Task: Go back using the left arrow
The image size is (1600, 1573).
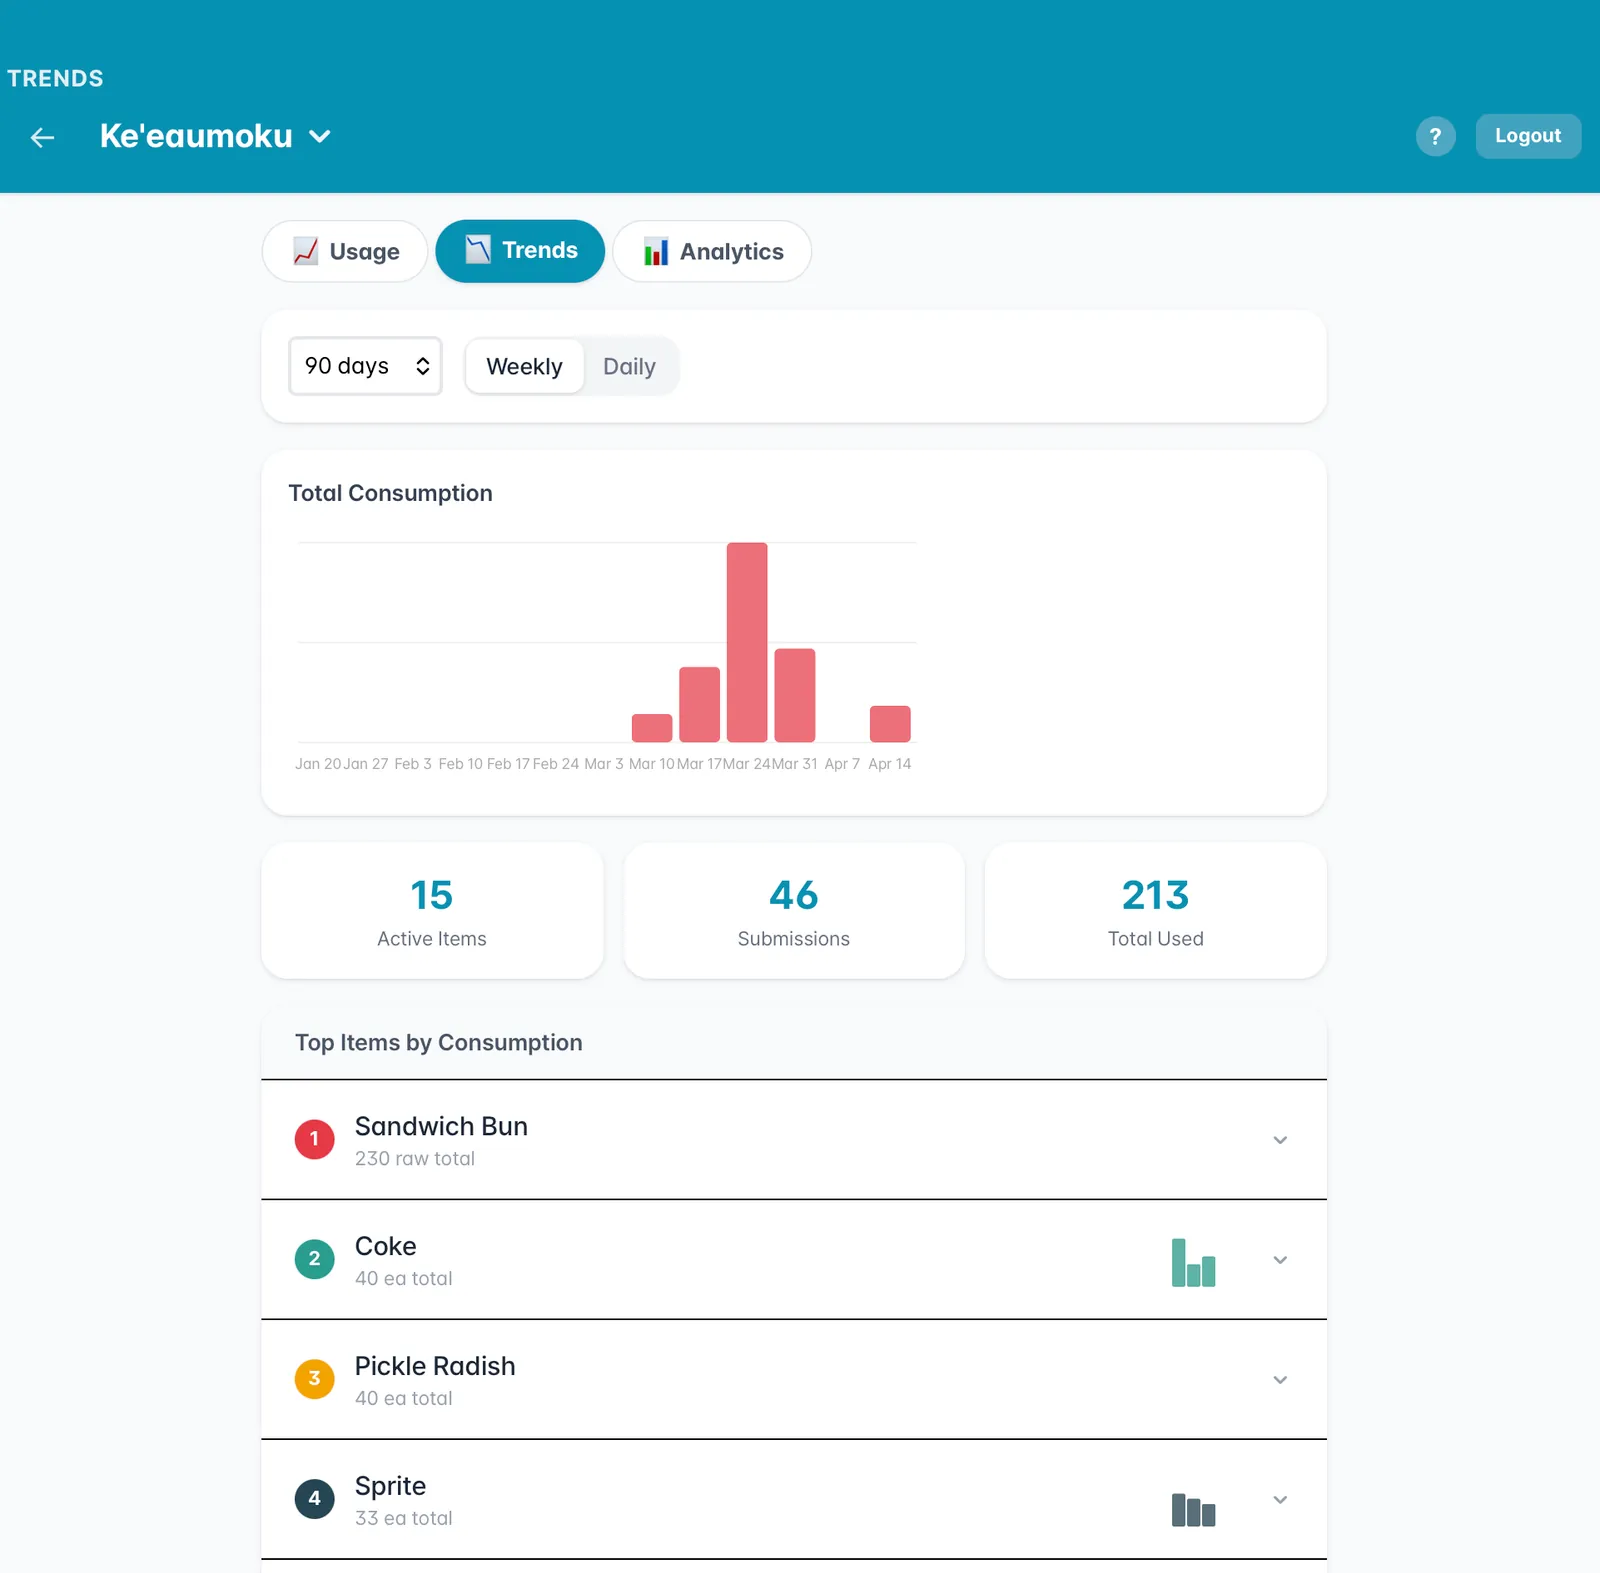Action: pos(42,137)
